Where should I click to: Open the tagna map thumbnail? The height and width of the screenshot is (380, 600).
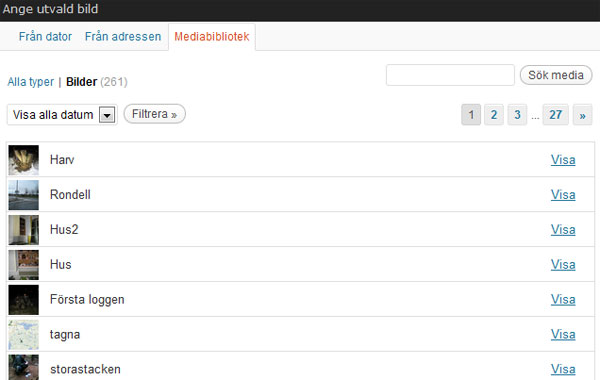24,335
